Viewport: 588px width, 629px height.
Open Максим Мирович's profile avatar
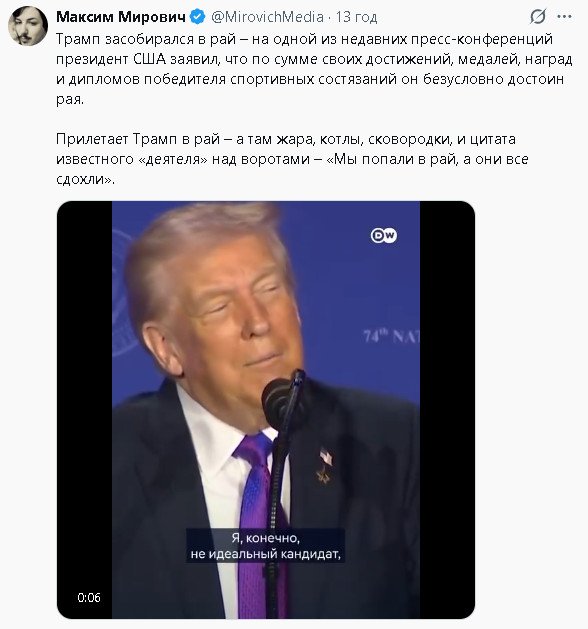coord(28,26)
